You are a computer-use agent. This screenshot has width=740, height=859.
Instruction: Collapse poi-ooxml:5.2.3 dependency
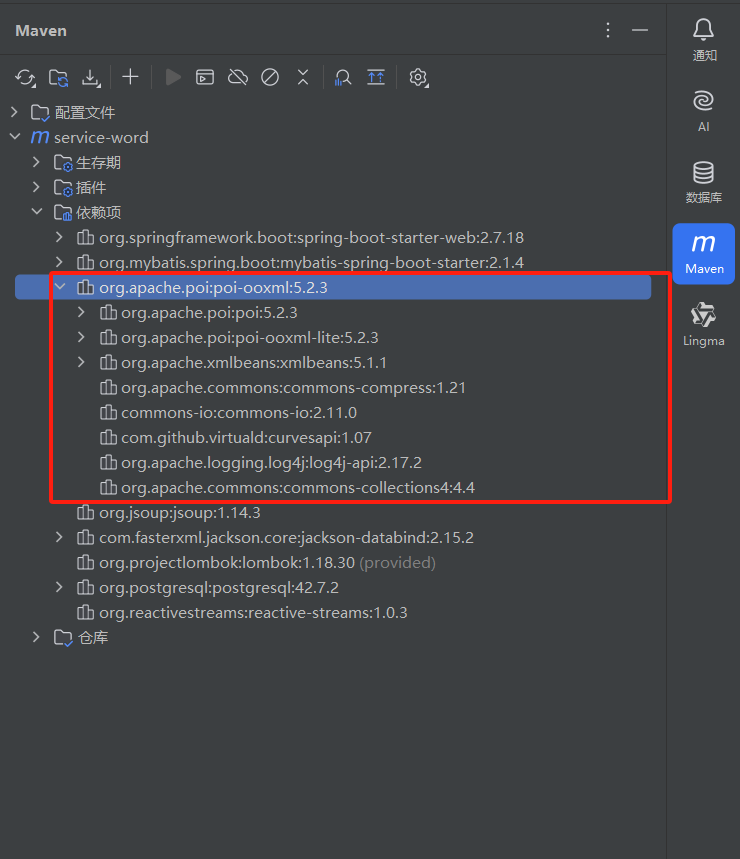(60, 287)
